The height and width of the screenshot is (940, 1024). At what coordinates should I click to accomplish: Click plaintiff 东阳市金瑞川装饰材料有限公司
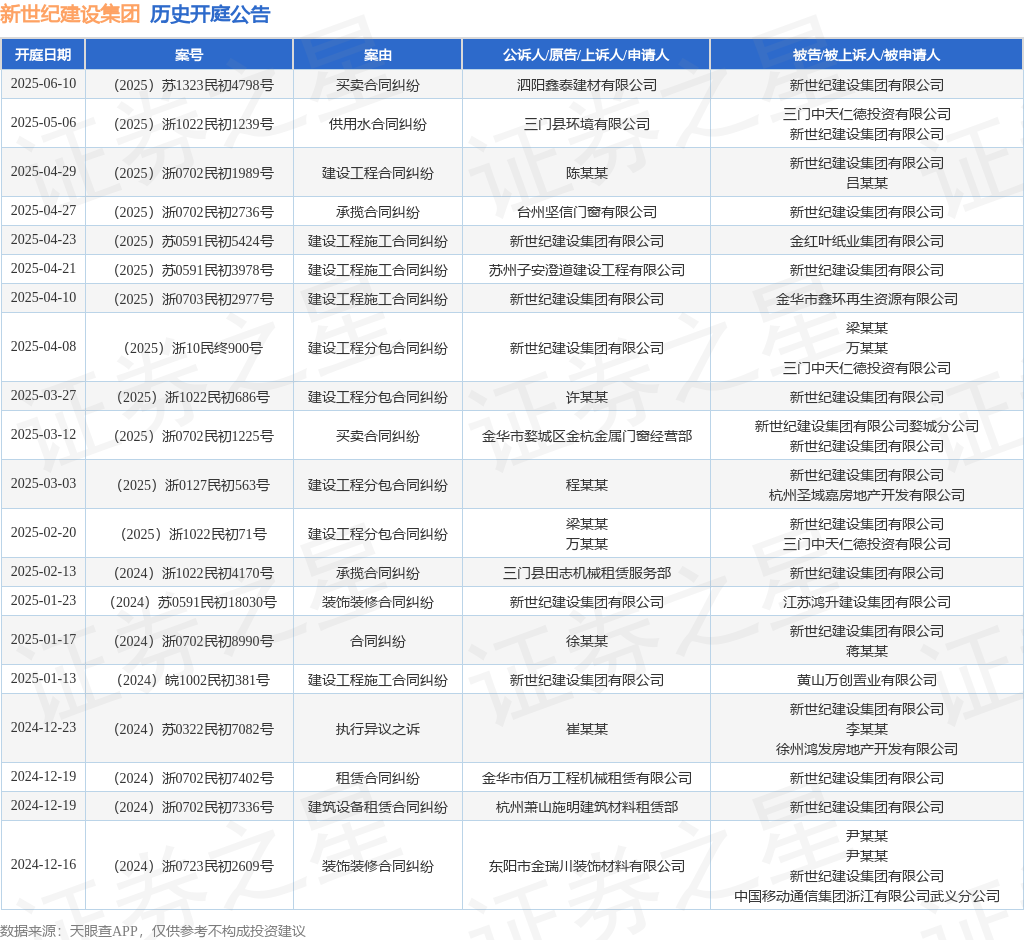coord(586,866)
